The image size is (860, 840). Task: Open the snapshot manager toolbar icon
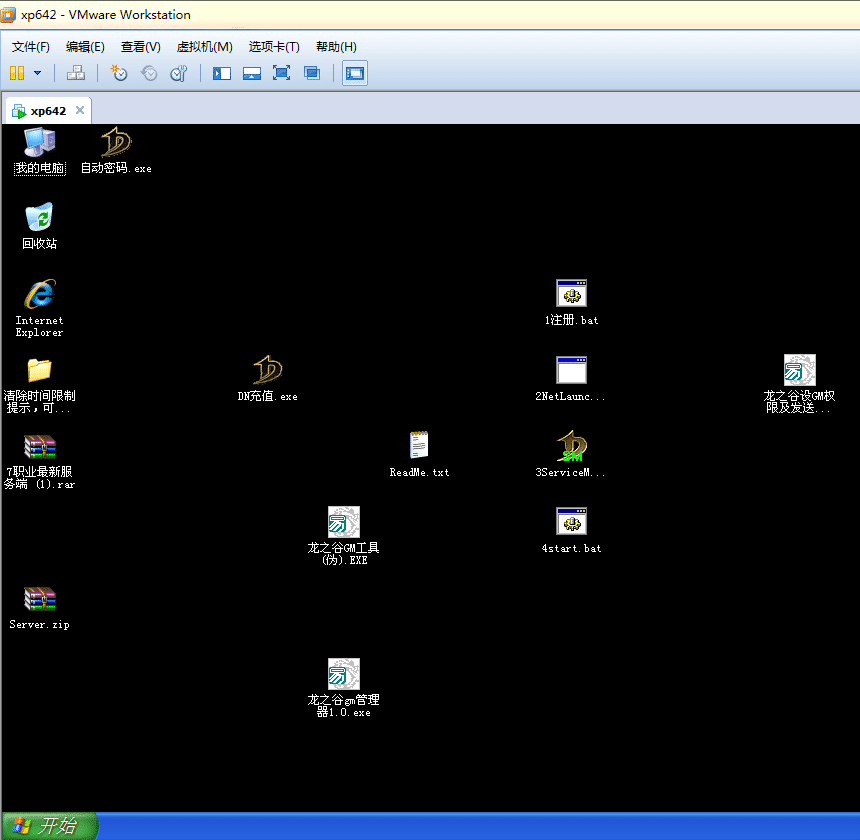point(179,73)
